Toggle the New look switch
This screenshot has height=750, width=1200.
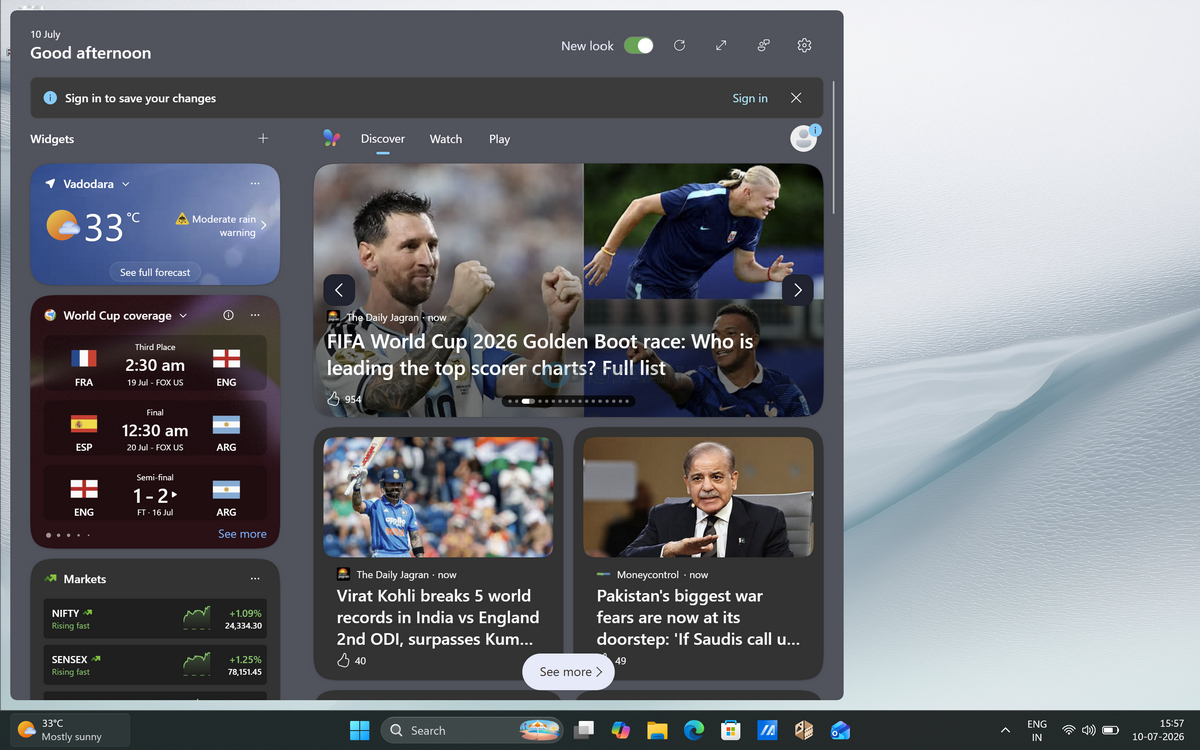[x=638, y=46]
